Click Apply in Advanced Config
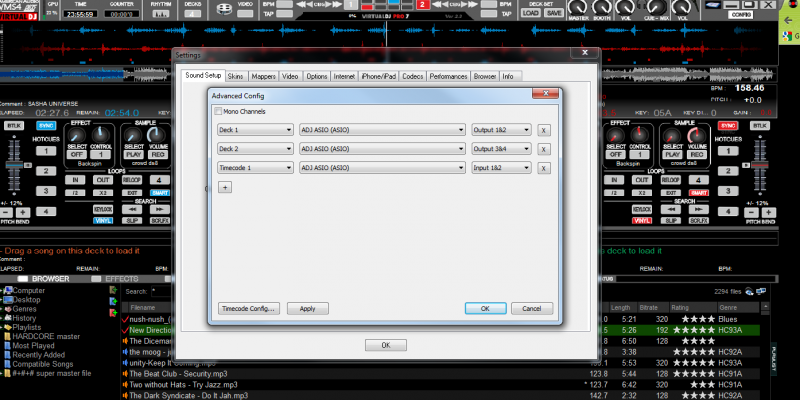The height and width of the screenshot is (400, 800). pyautogui.click(x=308, y=309)
